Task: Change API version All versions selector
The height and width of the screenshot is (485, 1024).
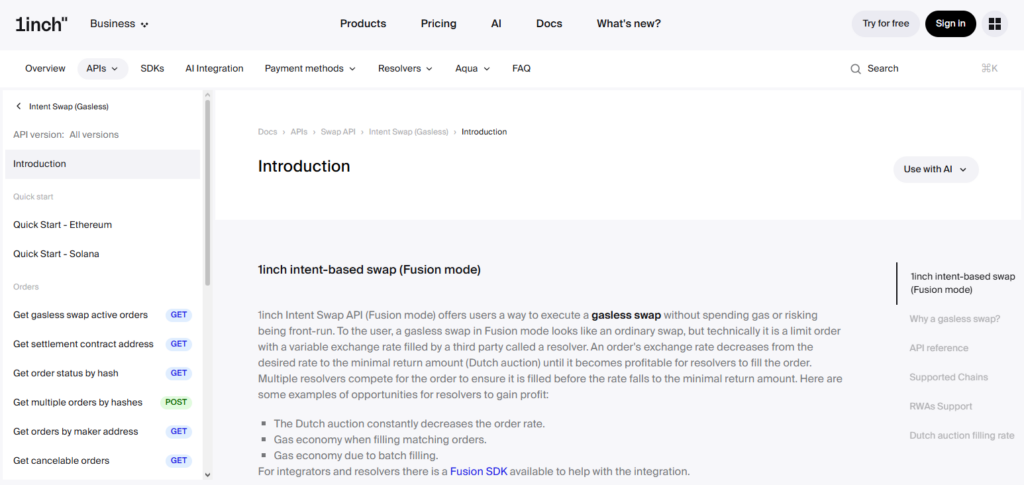Action: coord(66,134)
